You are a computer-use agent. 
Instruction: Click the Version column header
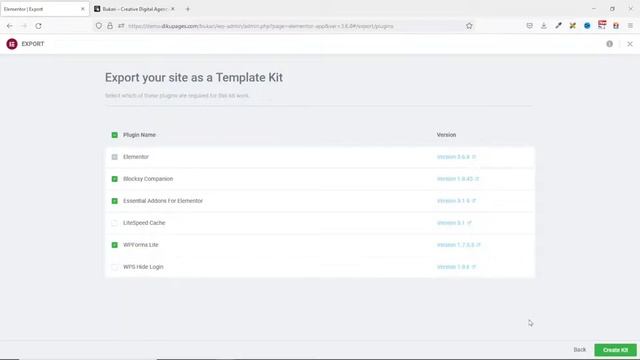[x=446, y=135]
